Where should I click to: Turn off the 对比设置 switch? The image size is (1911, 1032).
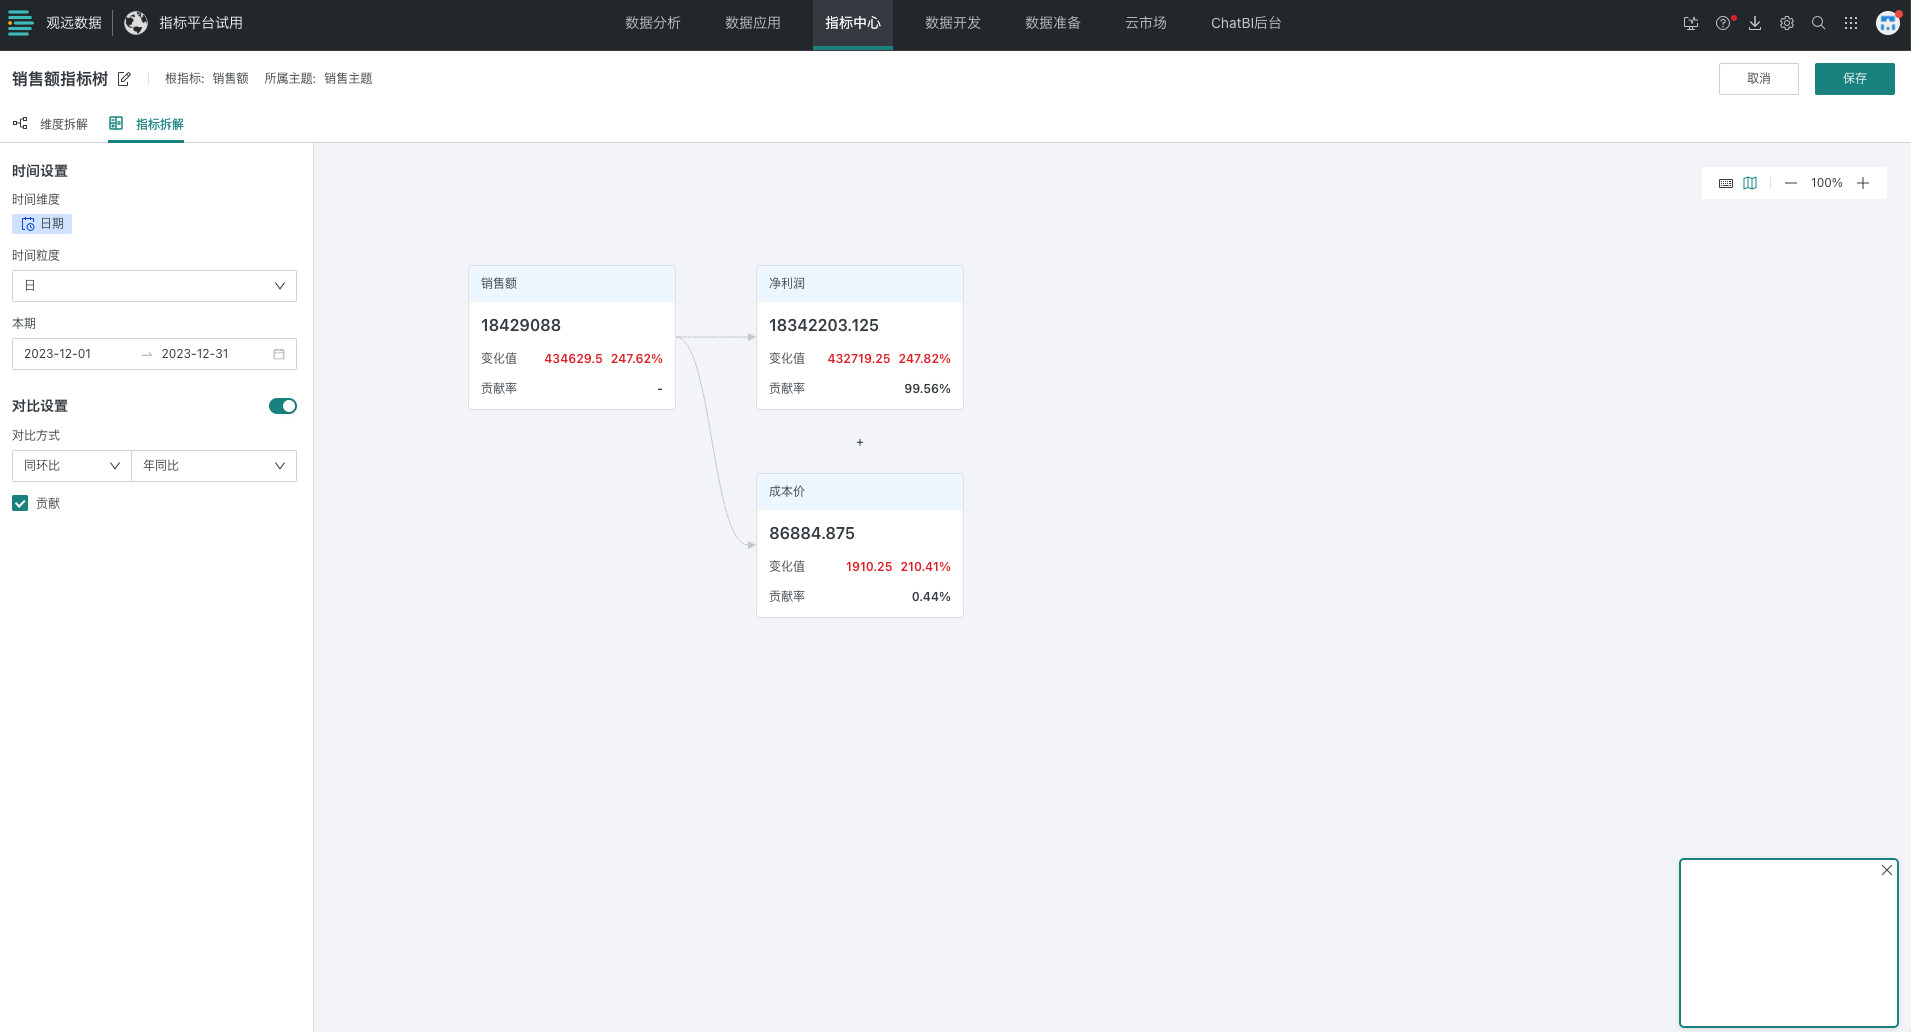pyautogui.click(x=282, y=406)
